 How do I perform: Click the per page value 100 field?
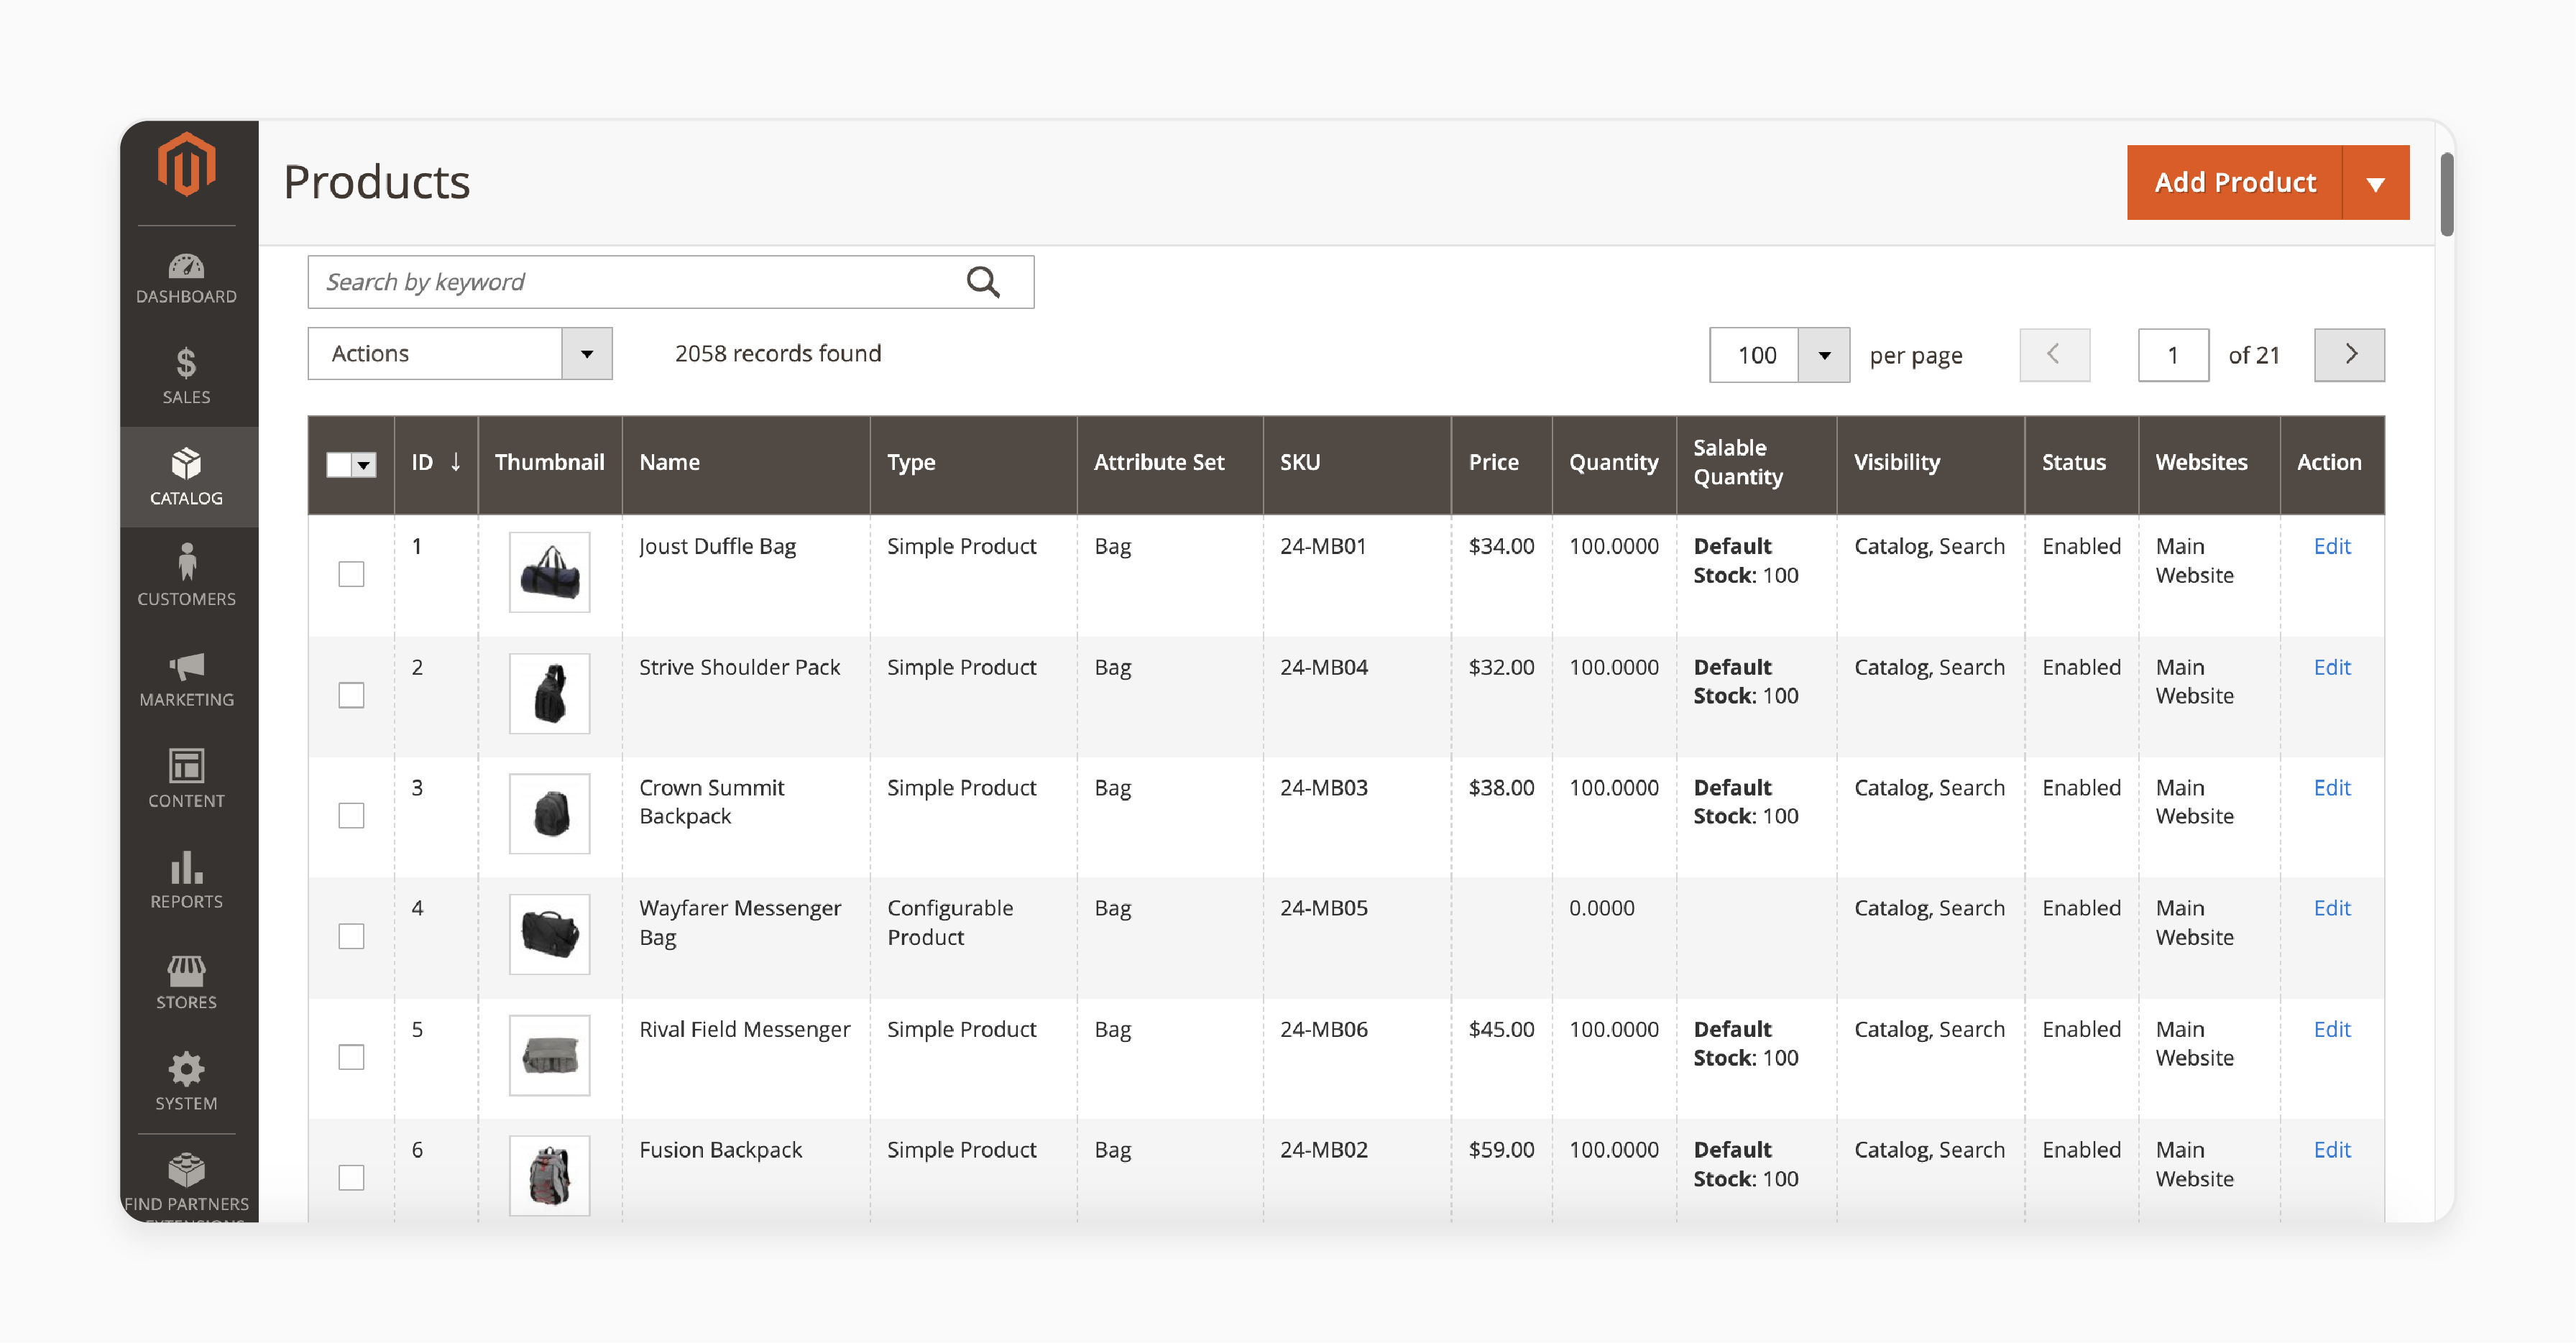tap(1754, 355)
